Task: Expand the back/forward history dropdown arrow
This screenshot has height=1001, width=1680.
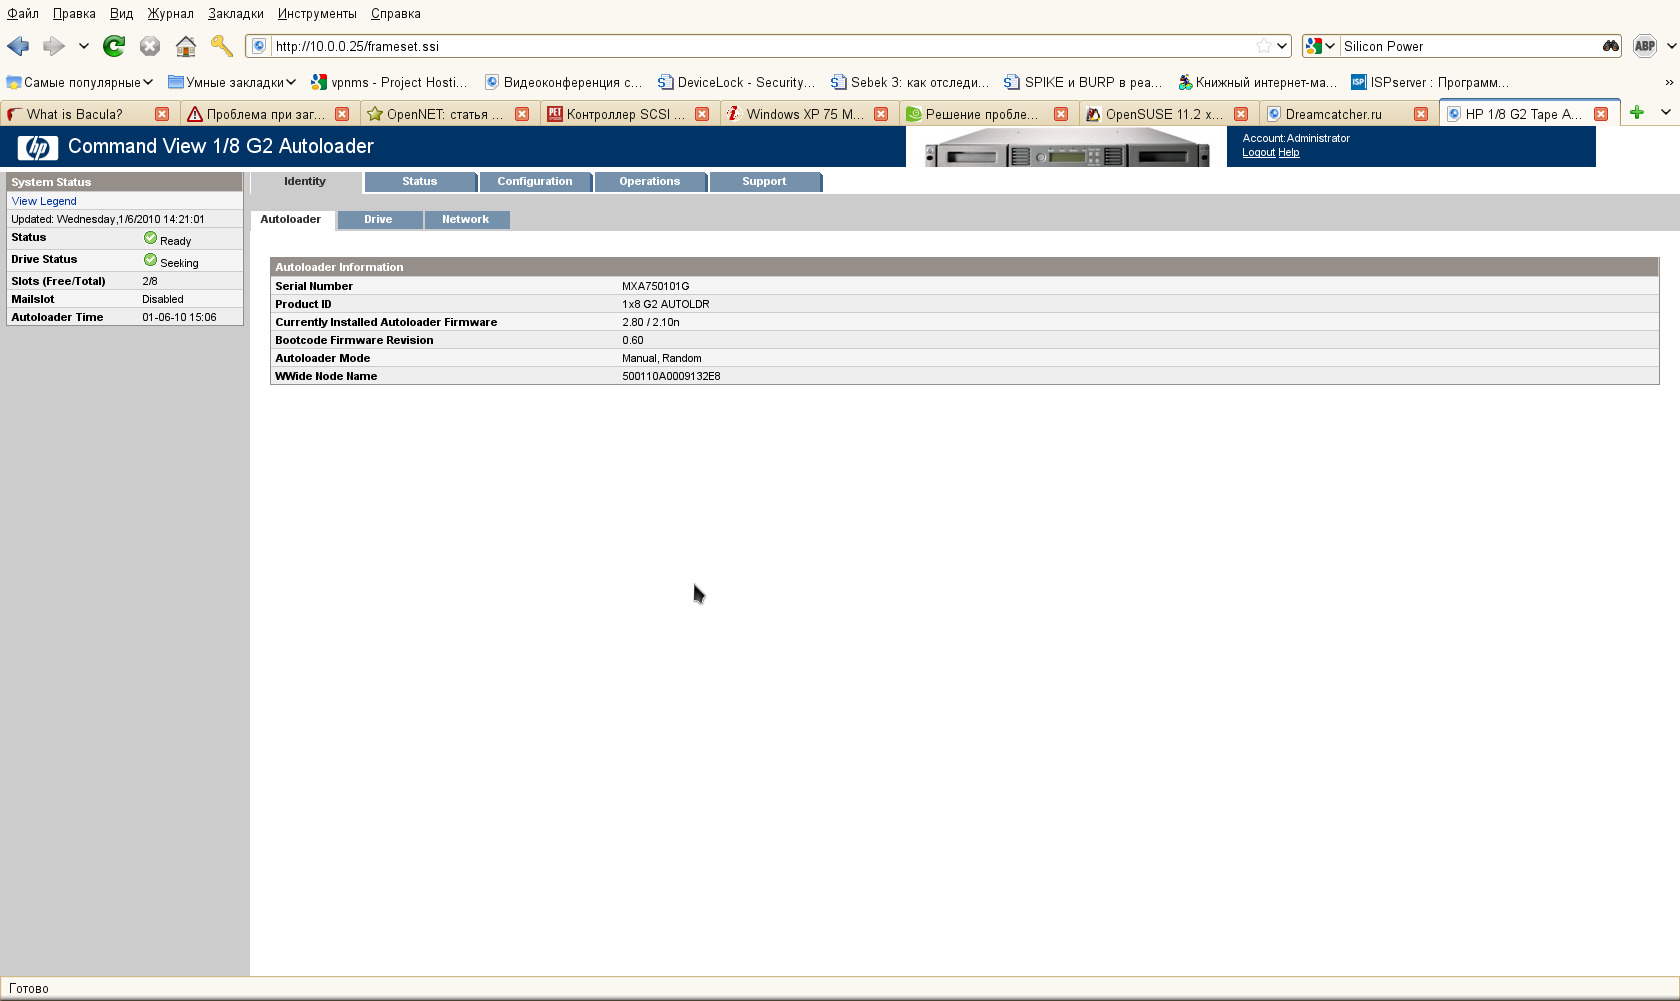Action: click(84, 46)
